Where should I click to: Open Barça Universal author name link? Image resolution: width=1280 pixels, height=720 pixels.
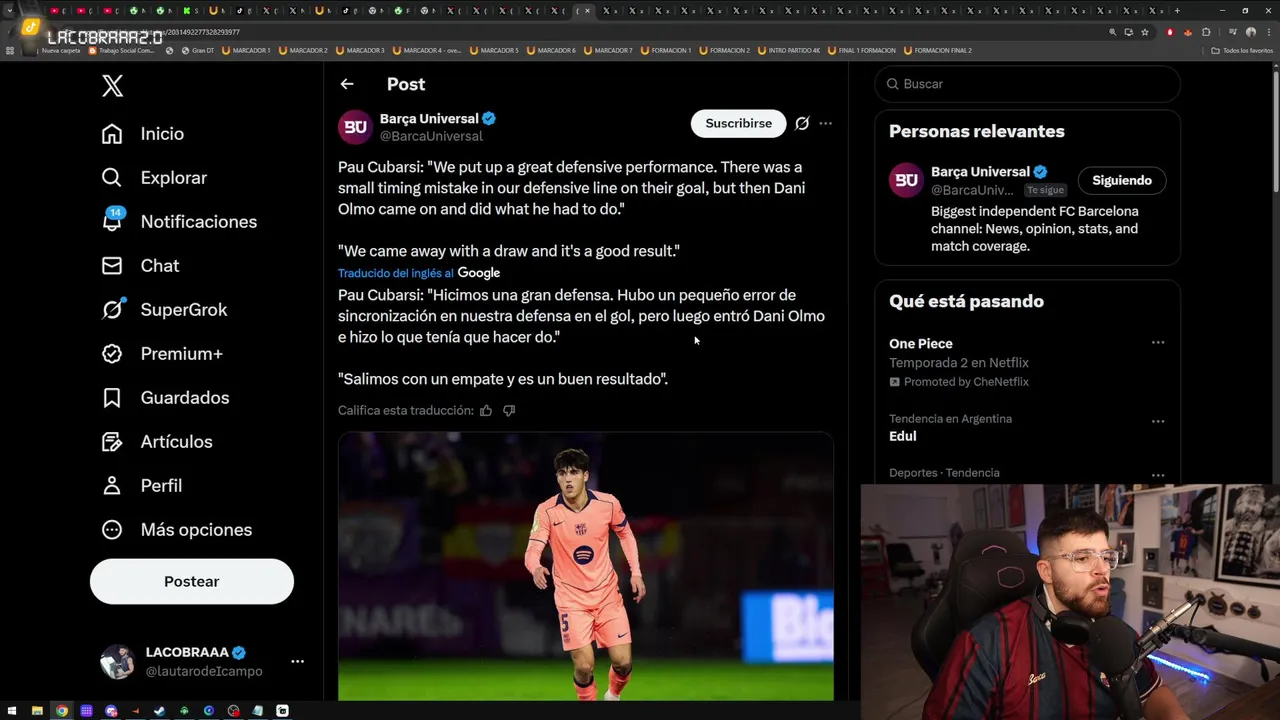429,118
